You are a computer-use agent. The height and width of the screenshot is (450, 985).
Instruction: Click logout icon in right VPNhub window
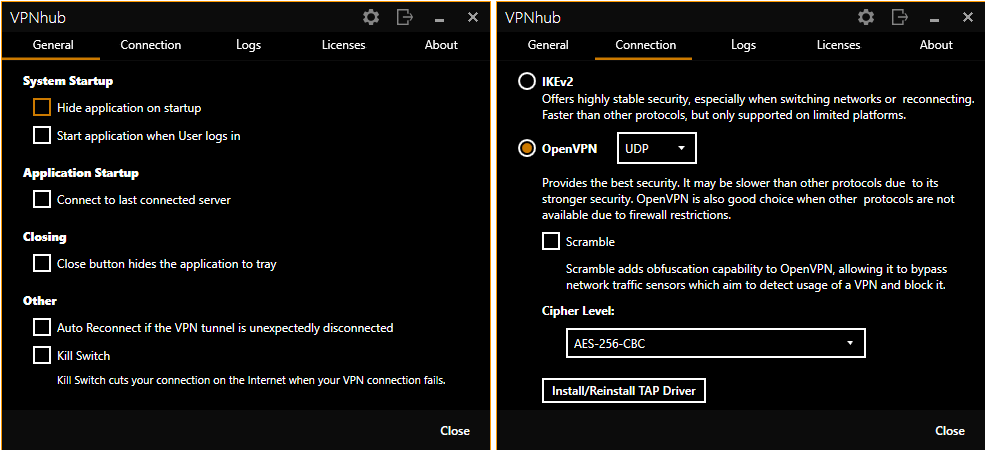pos(900,18)
